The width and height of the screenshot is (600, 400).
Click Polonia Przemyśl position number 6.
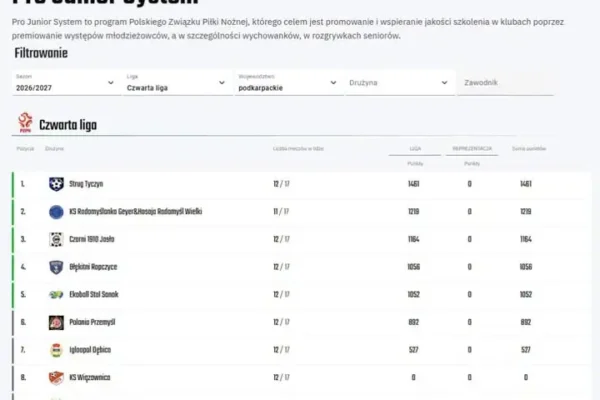coord(23,322)
